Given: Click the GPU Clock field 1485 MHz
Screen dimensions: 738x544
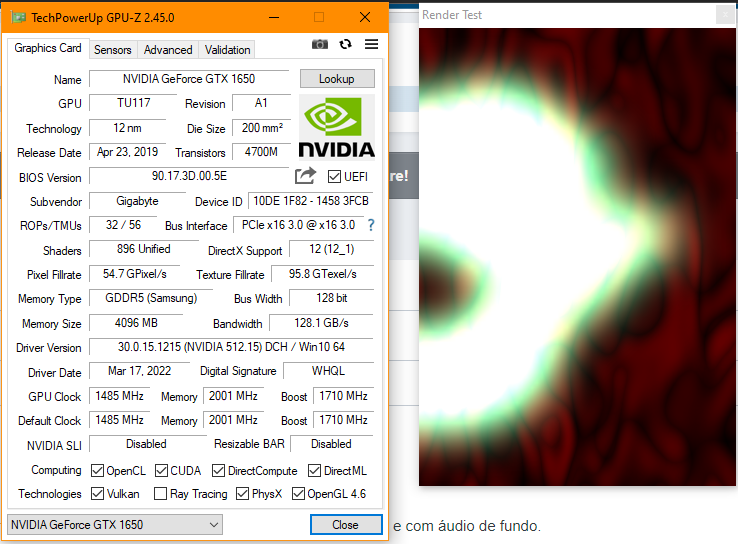Looking at the screenshot, I should click(x=120, y=396).
